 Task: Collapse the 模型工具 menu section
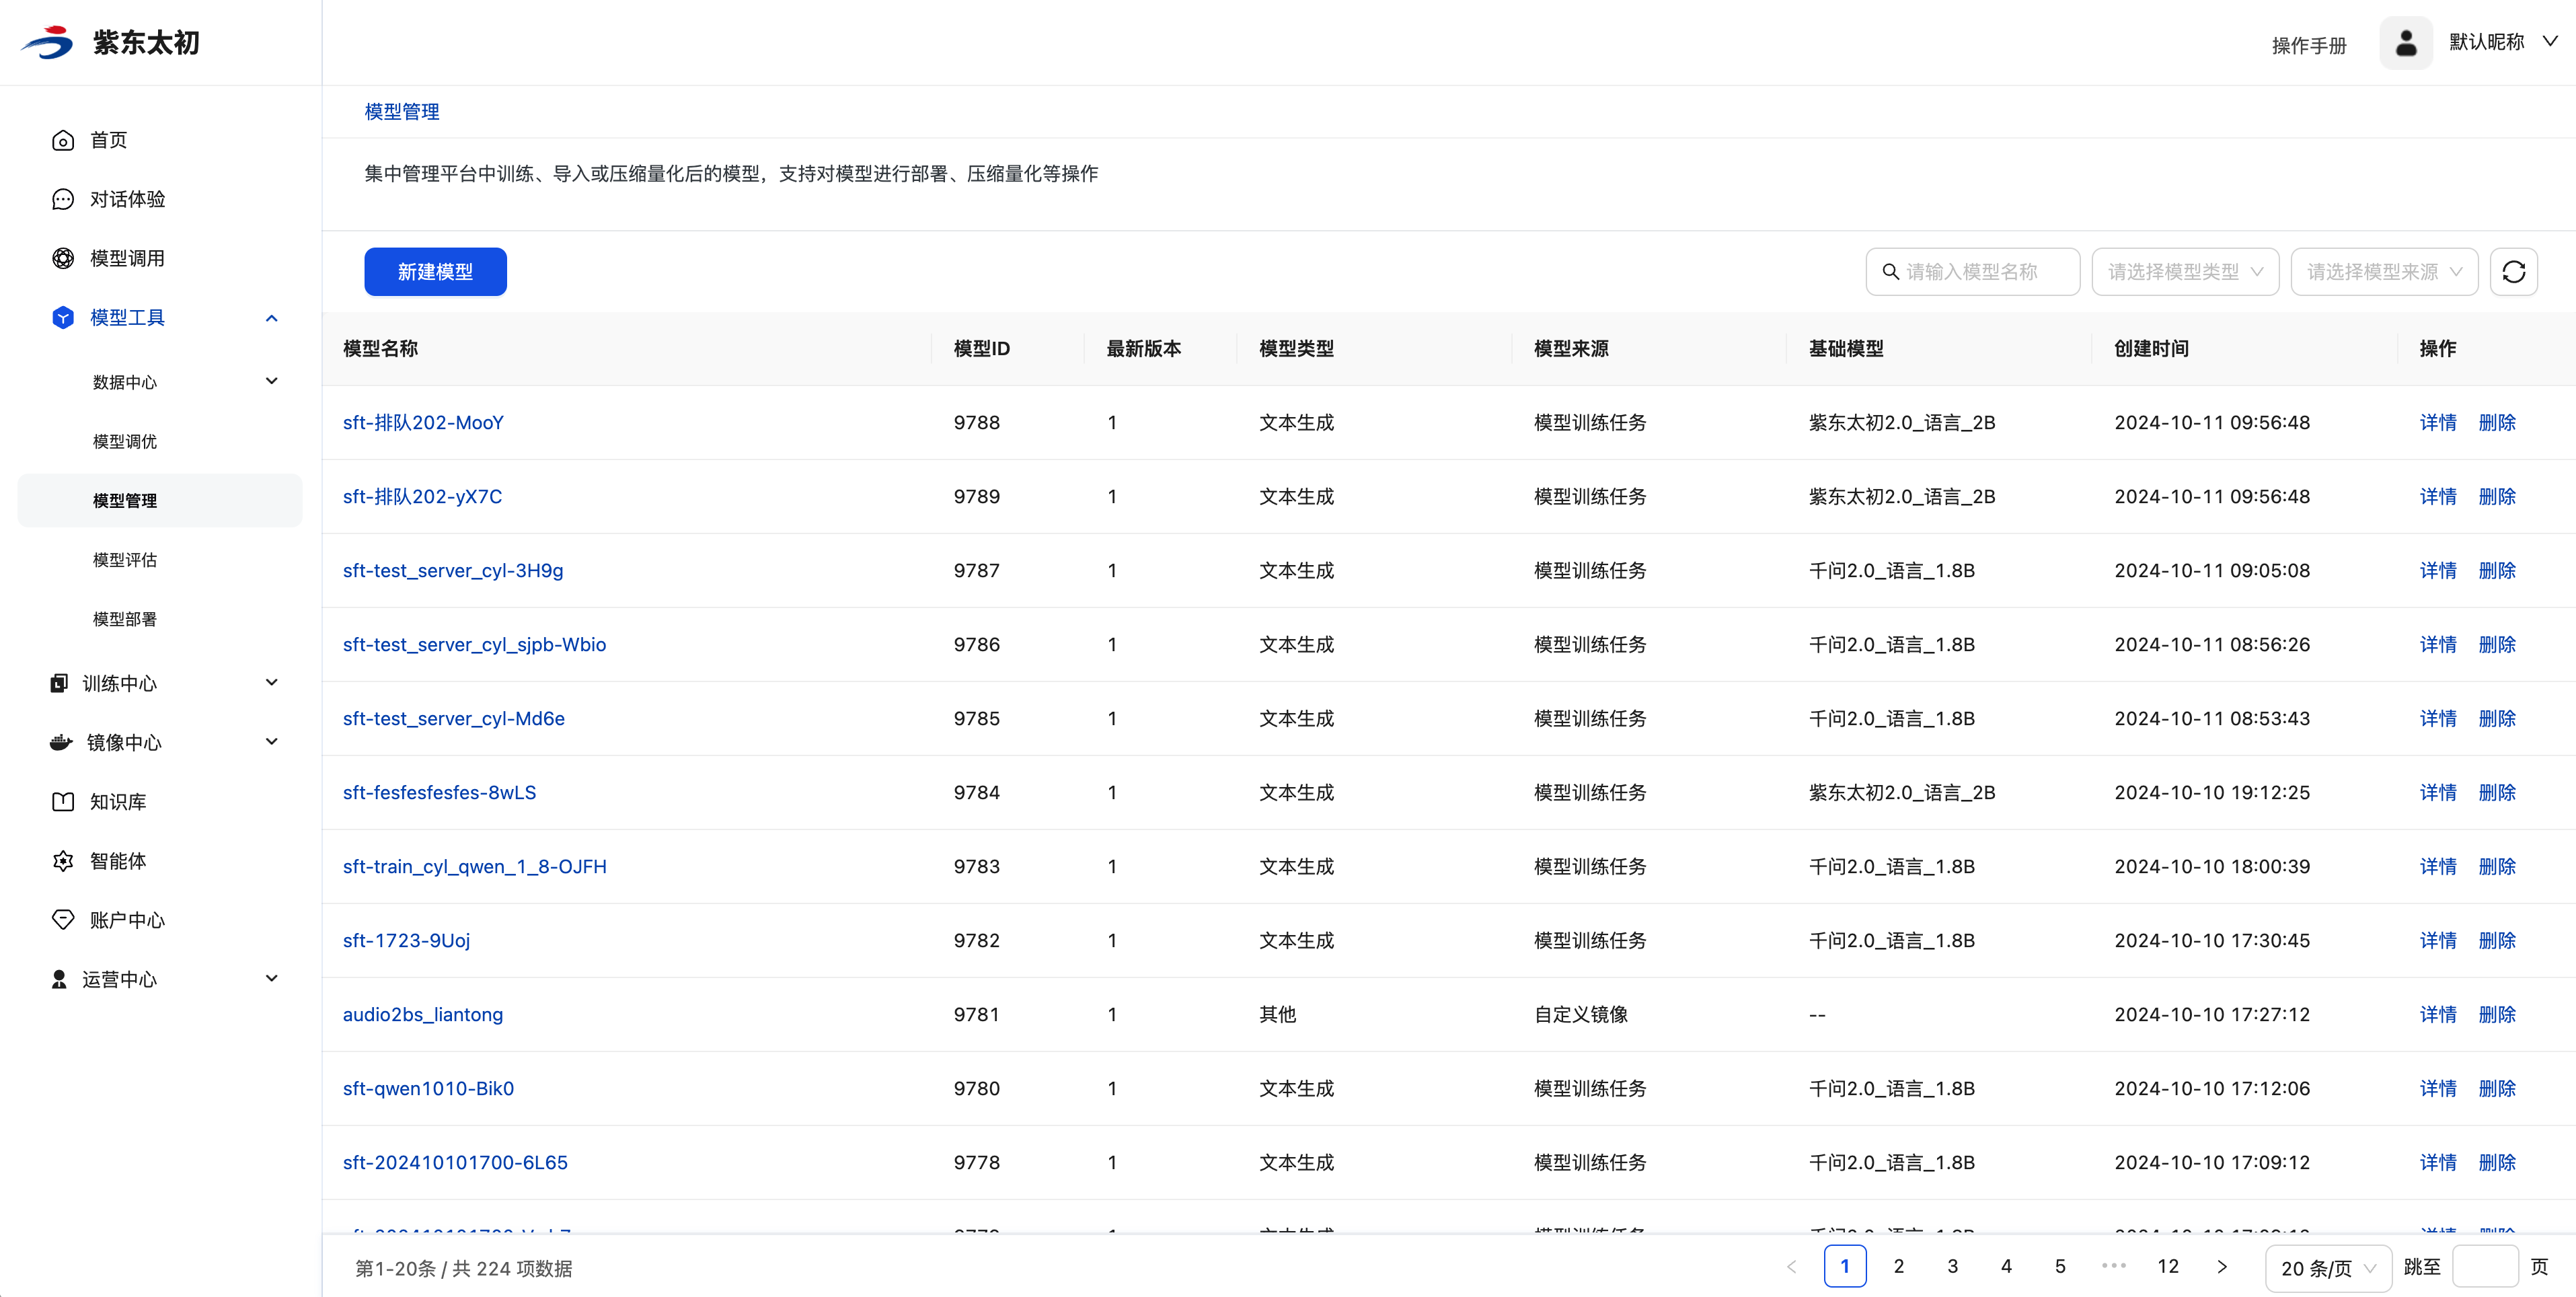point(271,318)
